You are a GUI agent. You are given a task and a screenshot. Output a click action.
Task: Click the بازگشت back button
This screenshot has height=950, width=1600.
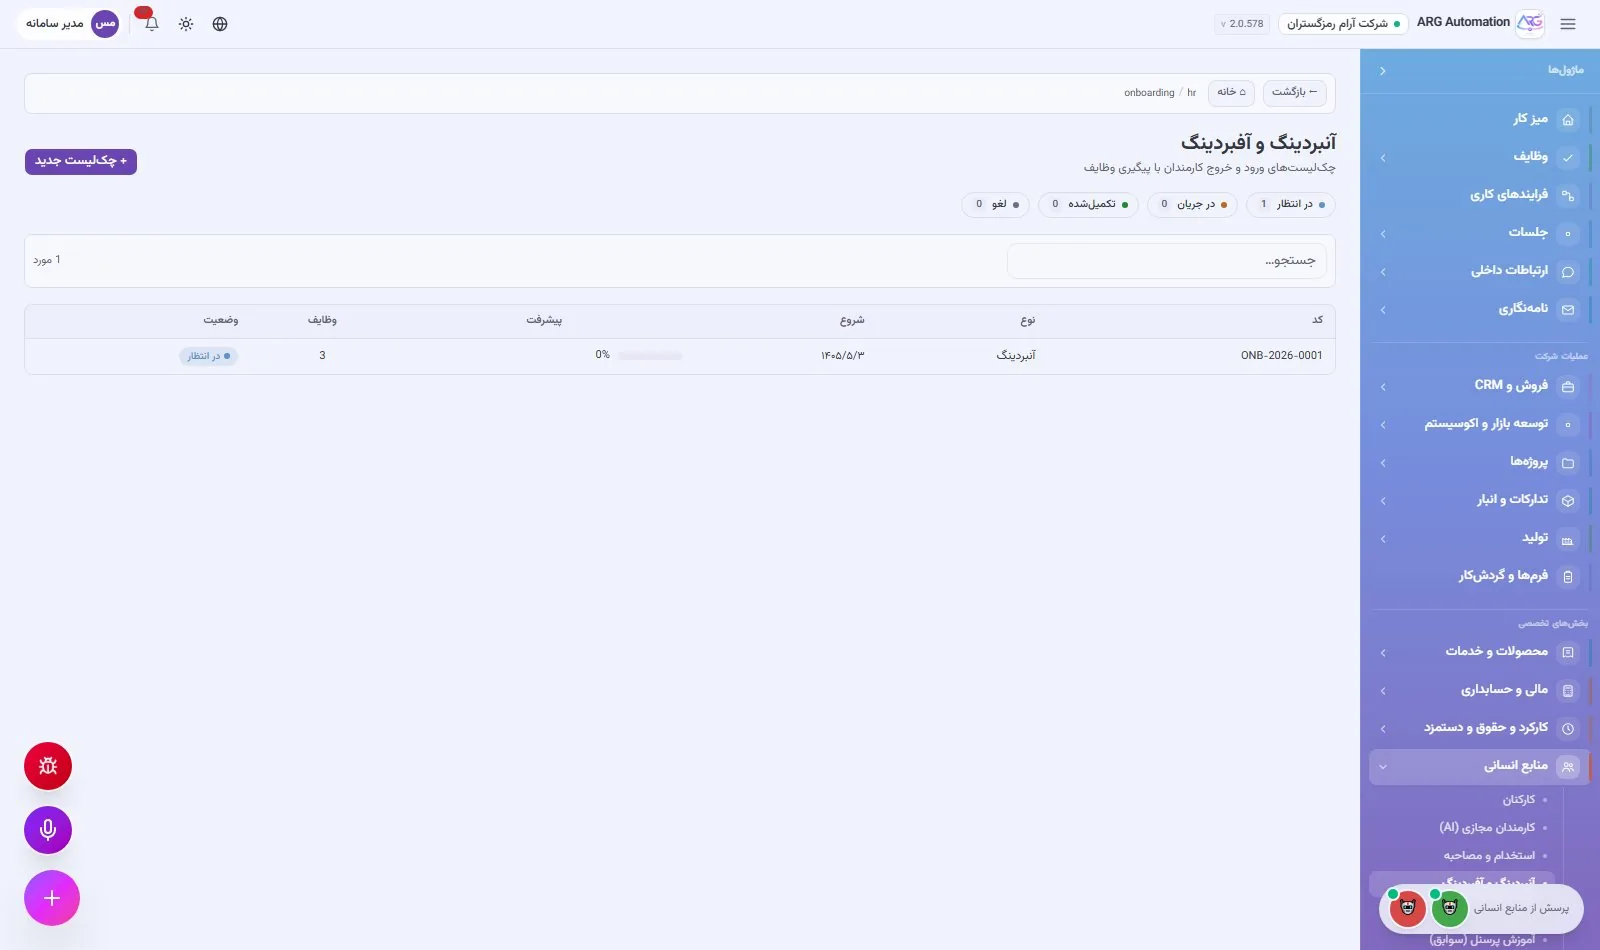pyautogui.click(x=1295, y=93)
